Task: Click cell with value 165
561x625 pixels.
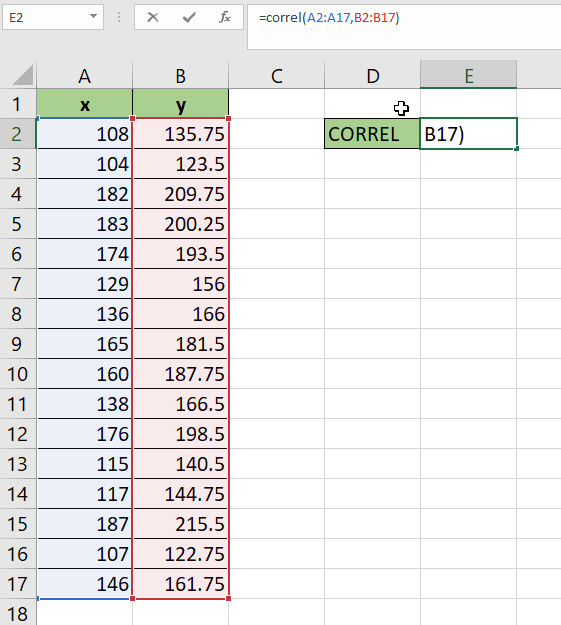Action: [x=85, y=344]
